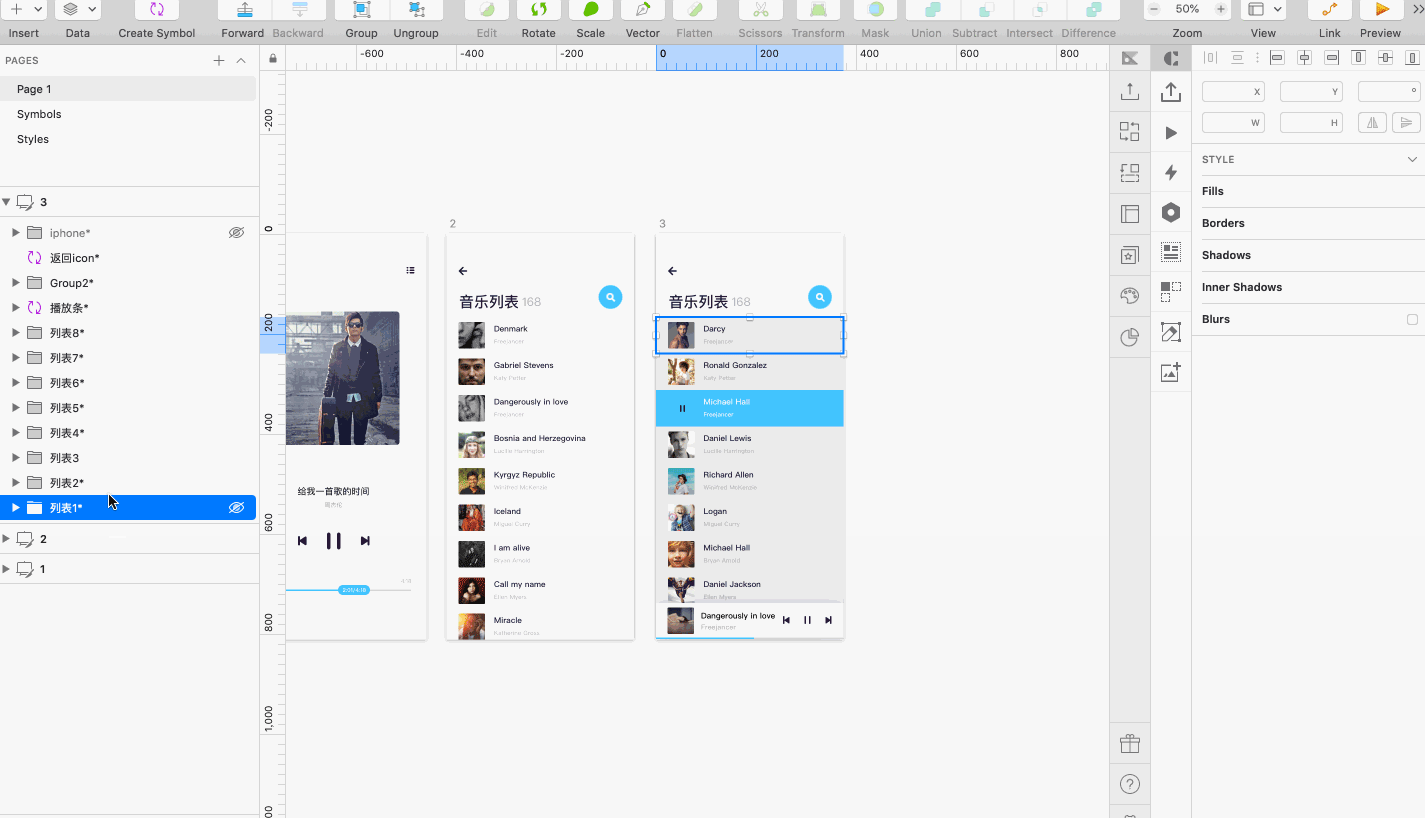This screenshot has height=818, width=1425.
Task: Click the X position input field
Action: [1232, 92]
